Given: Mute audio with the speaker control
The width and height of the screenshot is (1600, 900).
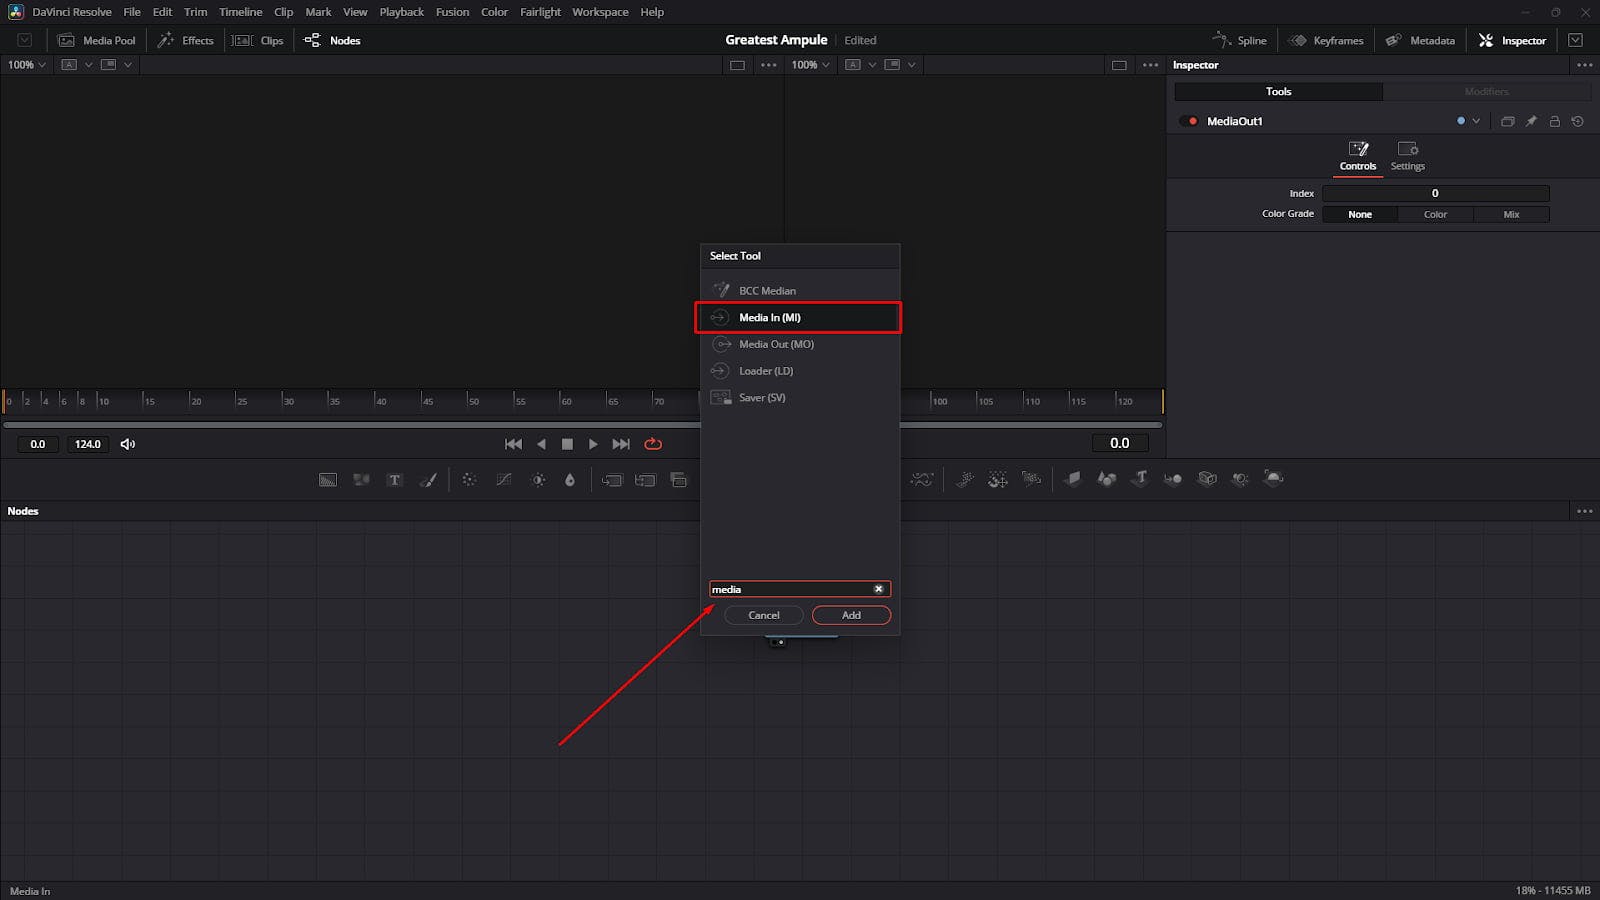Looking at the screenshot, I should click(127, 444).
